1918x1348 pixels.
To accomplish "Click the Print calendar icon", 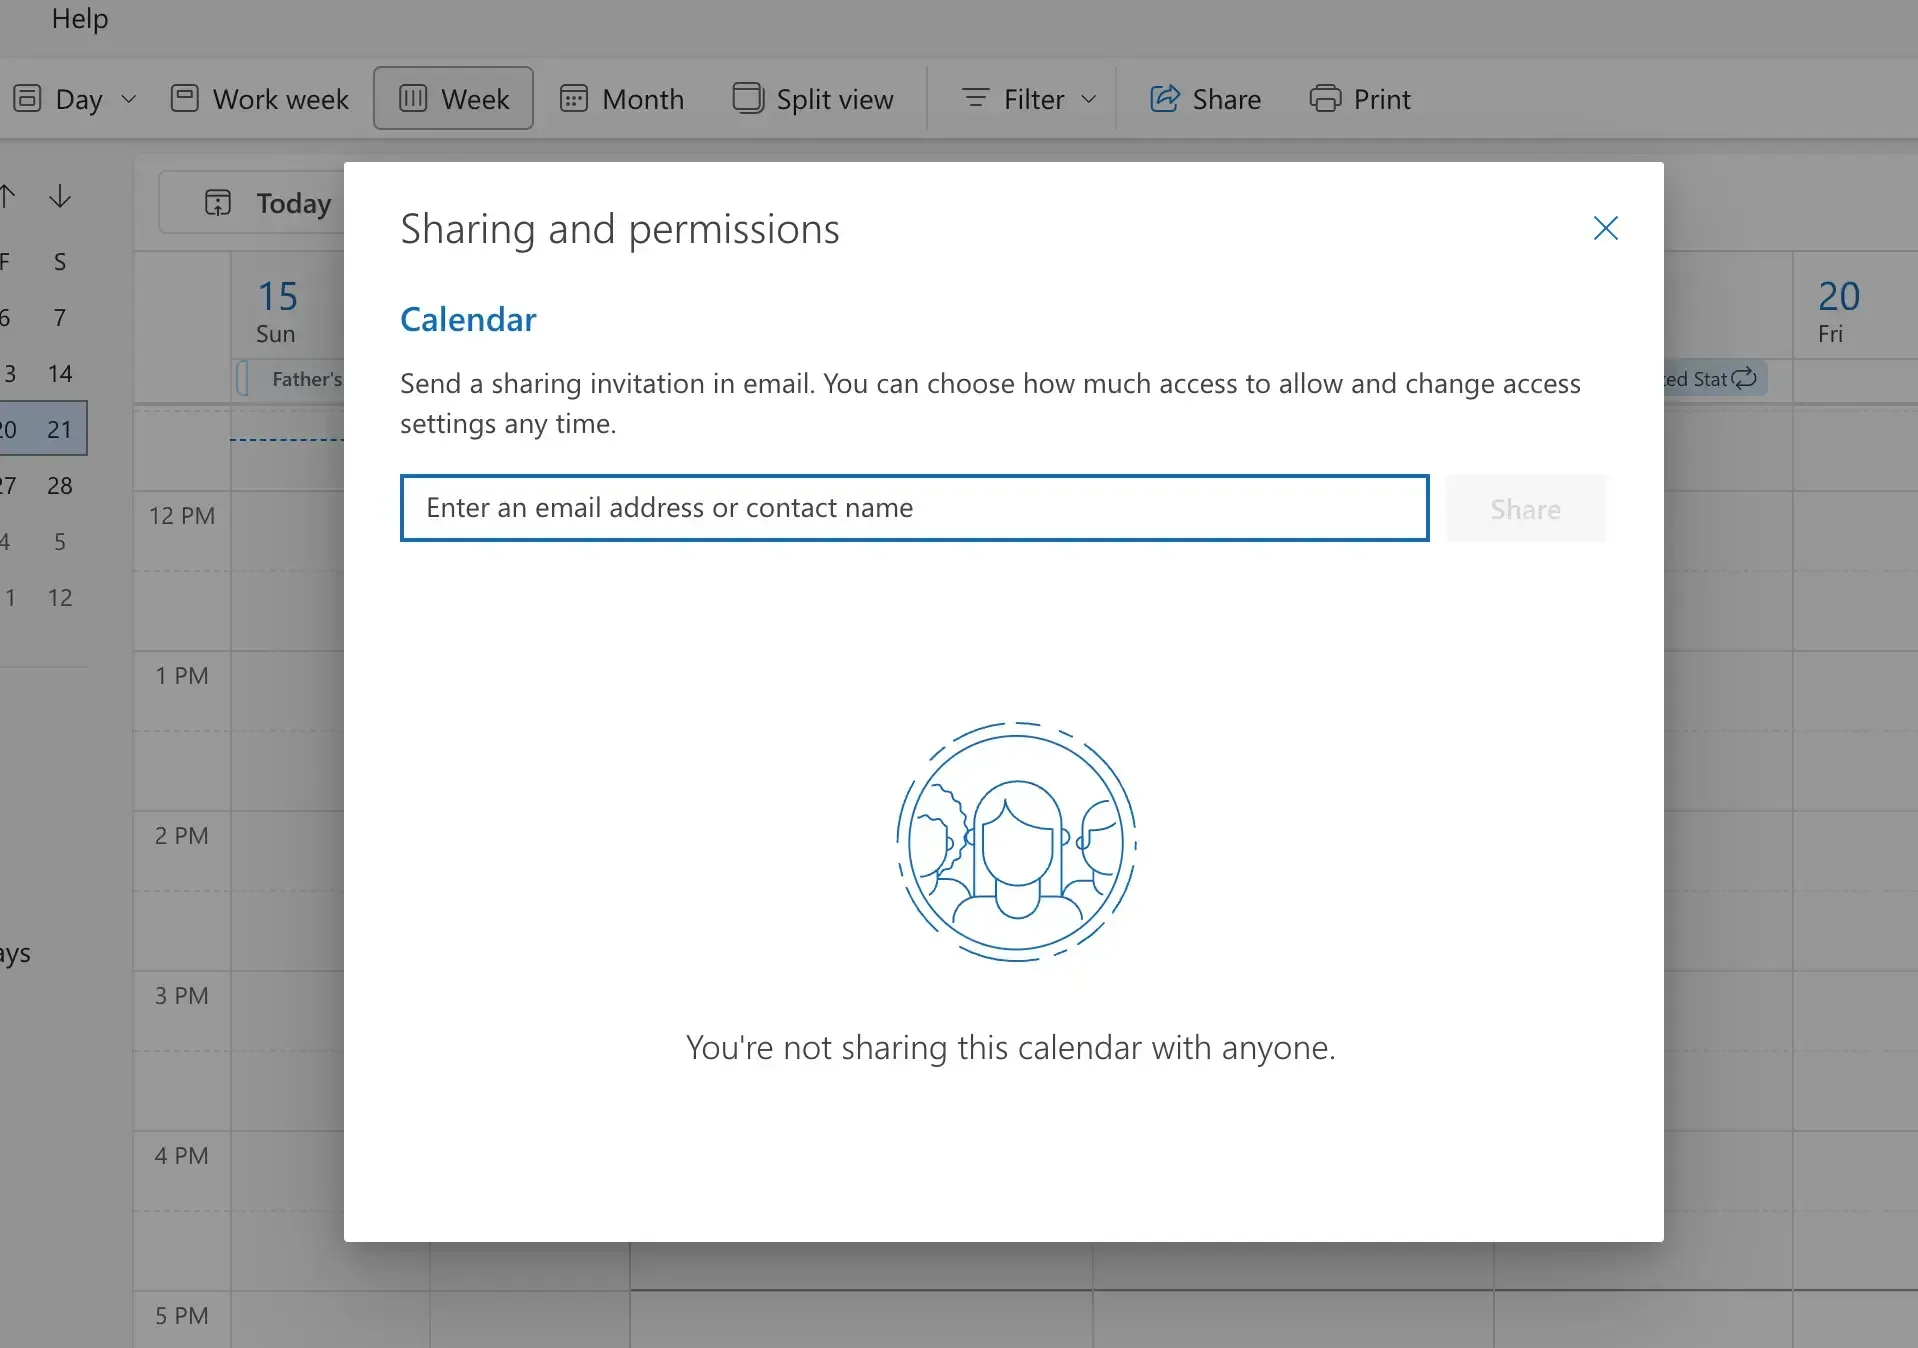I will pyautogui.click(x=1327, y=99).
